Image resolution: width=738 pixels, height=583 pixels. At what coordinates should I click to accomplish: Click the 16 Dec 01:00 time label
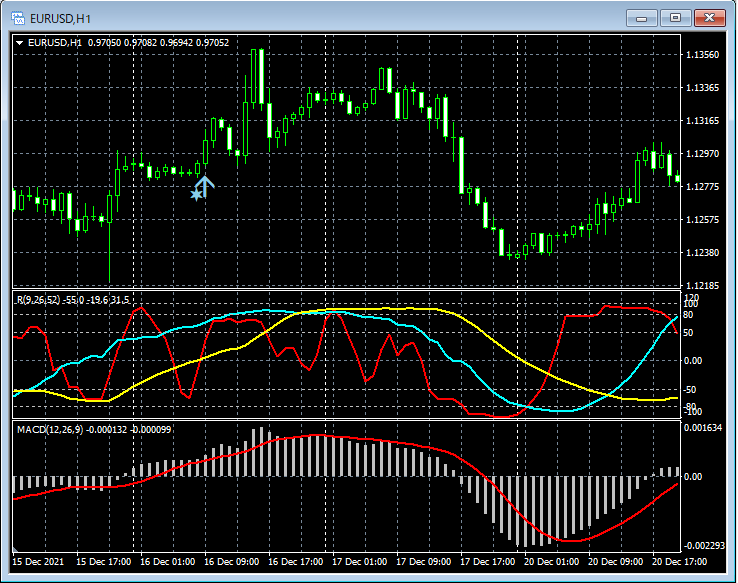click(x=168, y=562)
